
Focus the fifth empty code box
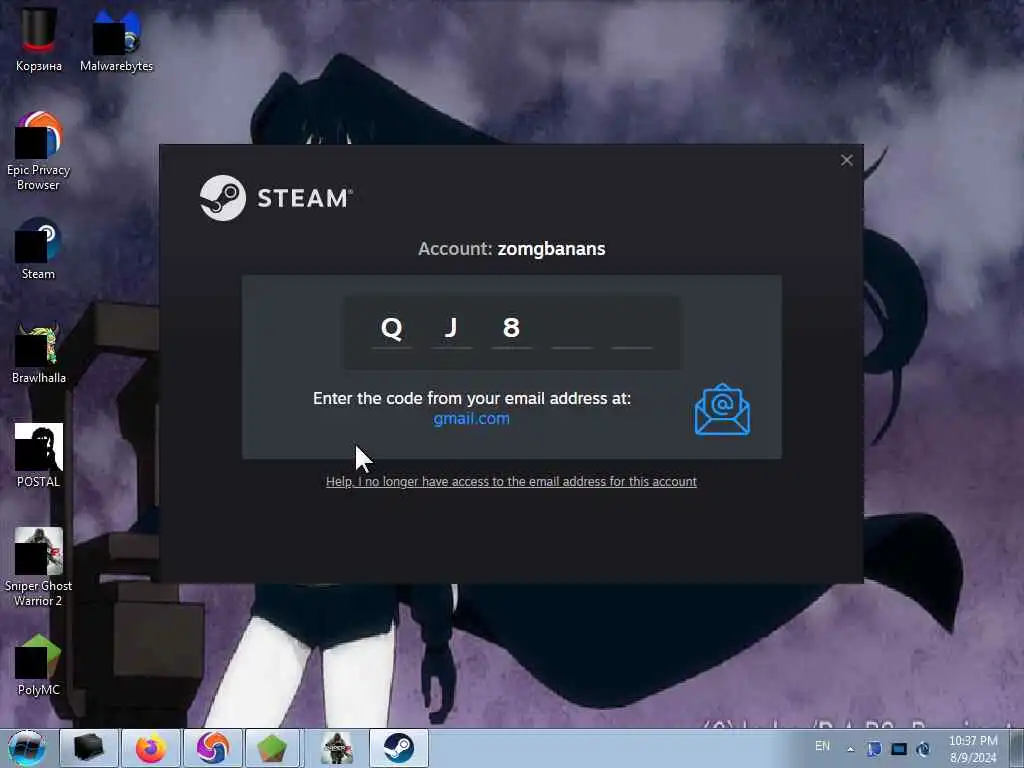(632, 328)
